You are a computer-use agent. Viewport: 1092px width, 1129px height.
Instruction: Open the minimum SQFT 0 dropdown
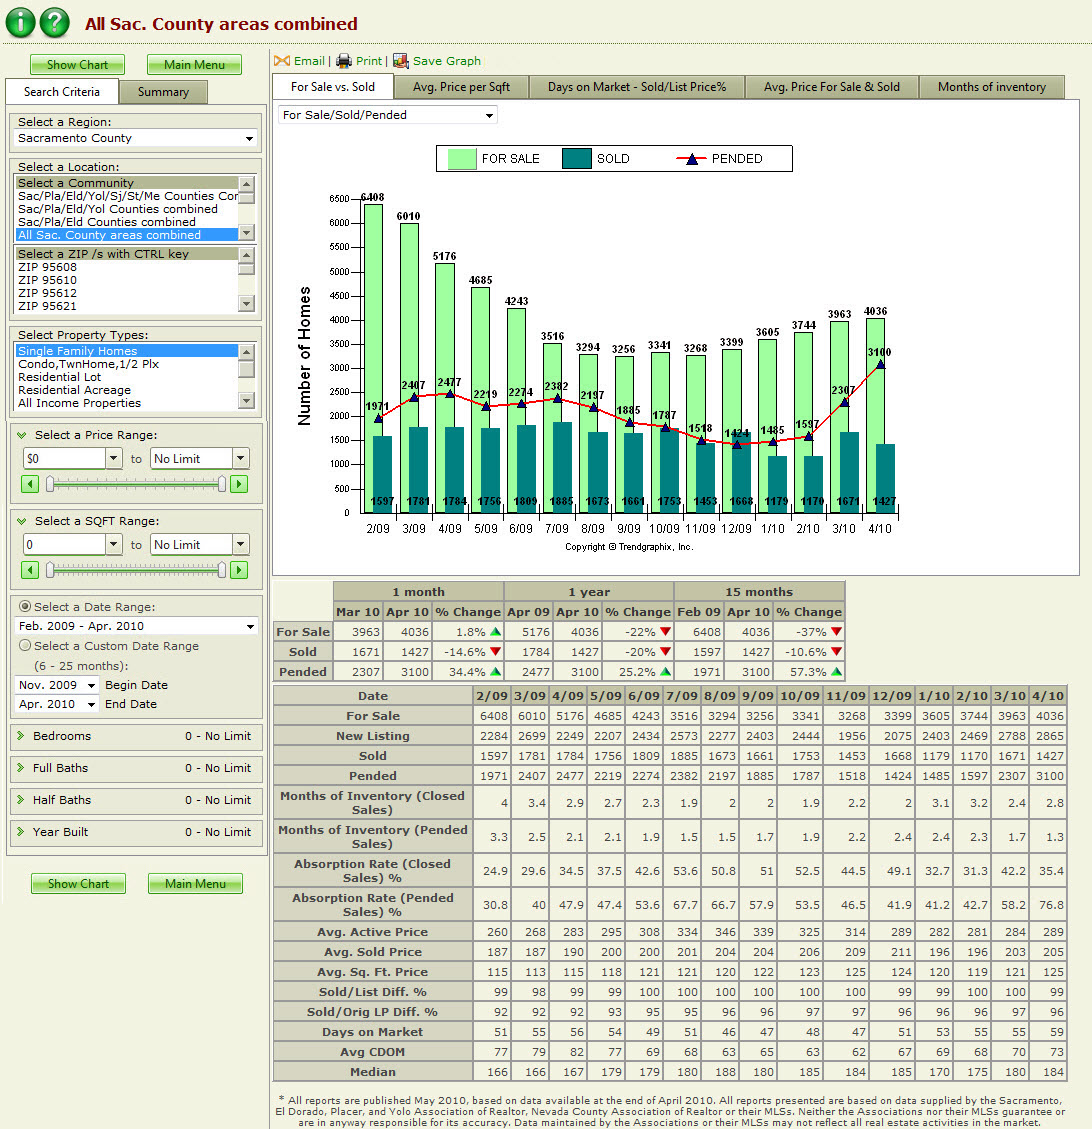click(x=114, y=544)
